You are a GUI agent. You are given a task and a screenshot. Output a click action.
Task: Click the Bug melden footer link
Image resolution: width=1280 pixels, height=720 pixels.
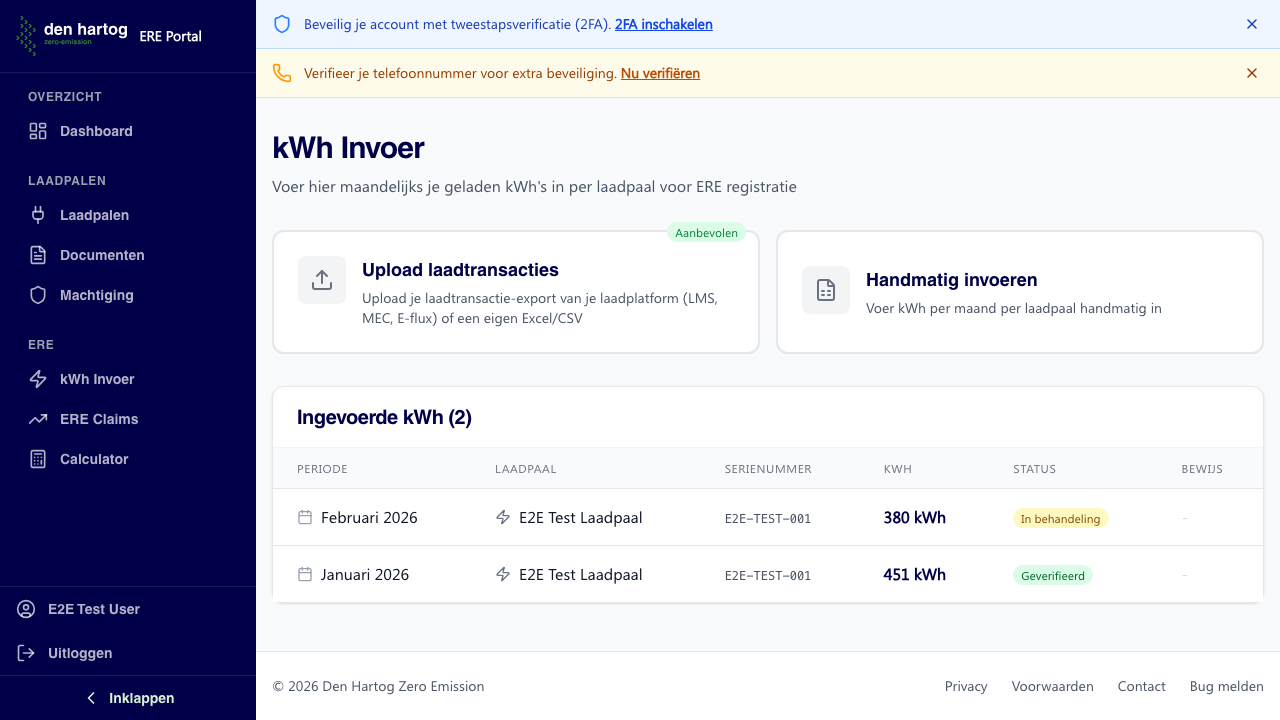coord(1226,686)
